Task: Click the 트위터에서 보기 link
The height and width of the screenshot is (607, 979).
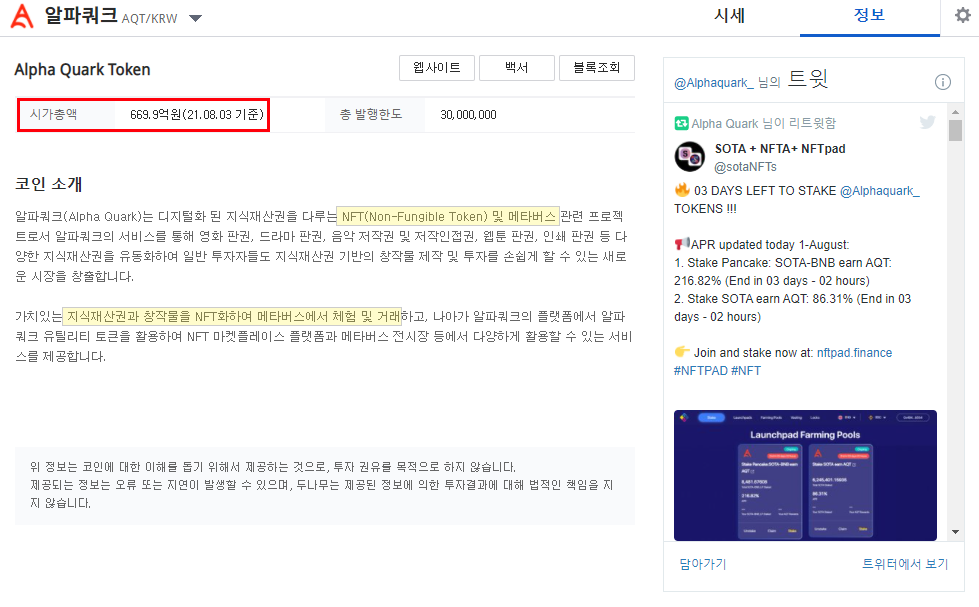Action: pos(905,564)
